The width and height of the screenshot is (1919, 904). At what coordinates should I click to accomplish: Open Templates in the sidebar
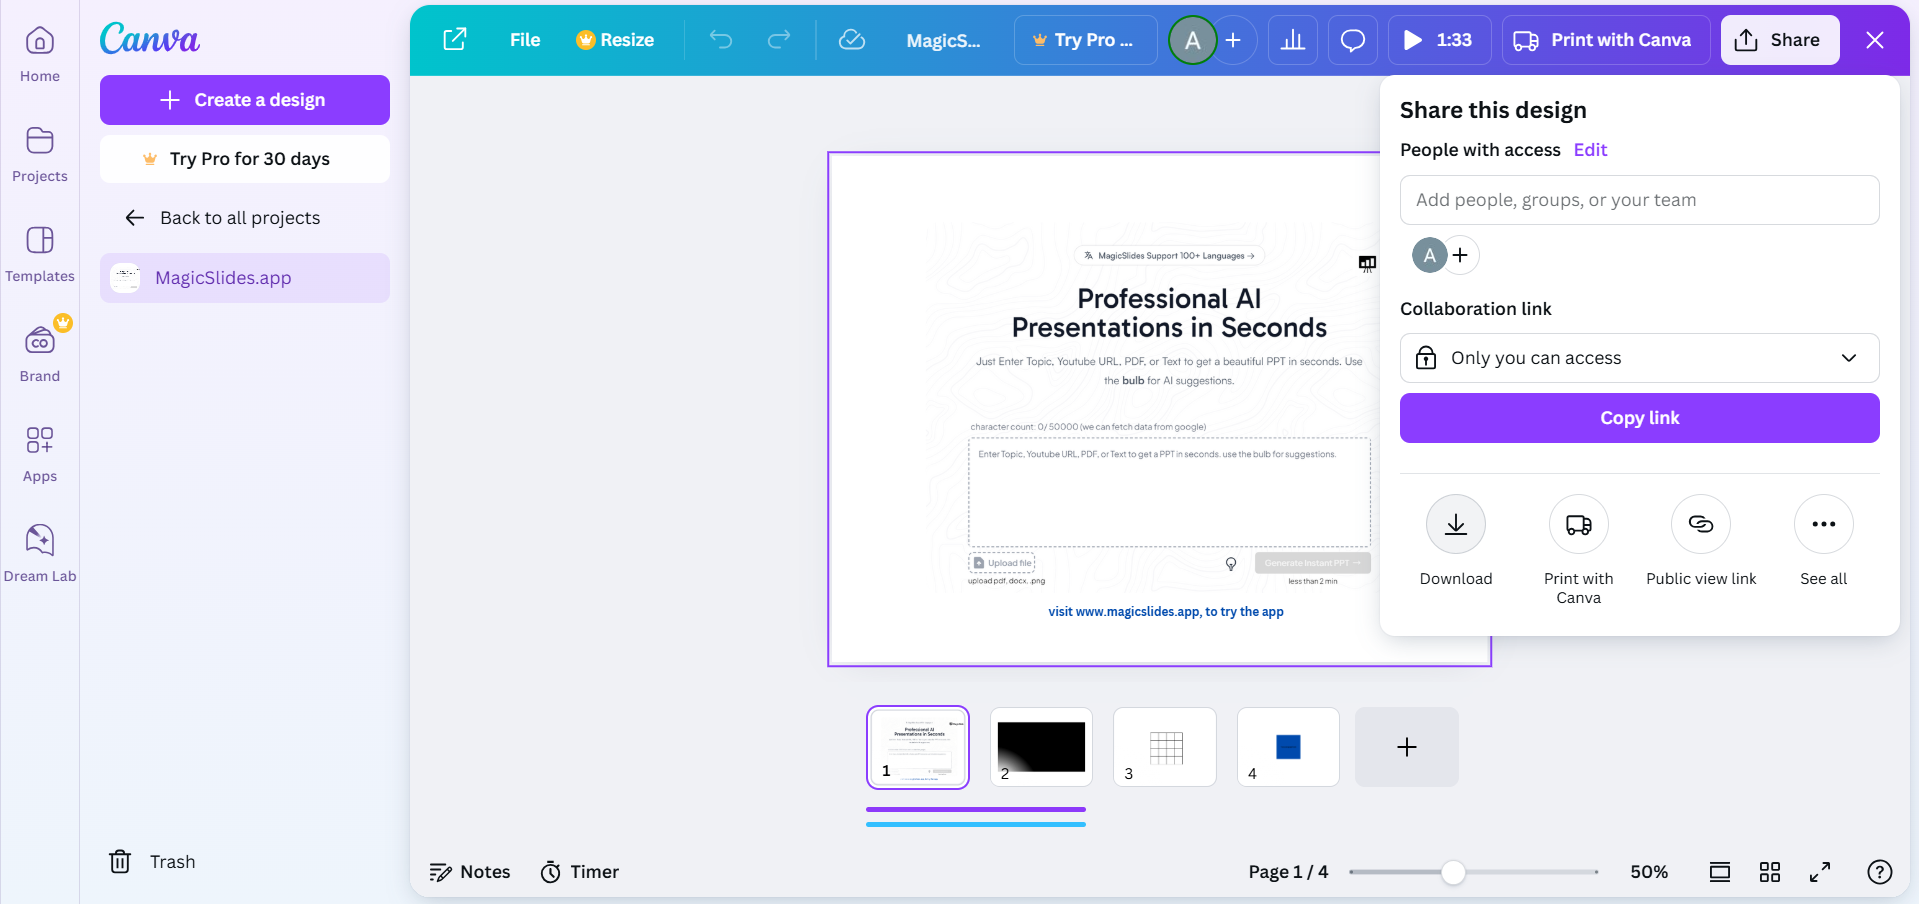coord(40,254)
